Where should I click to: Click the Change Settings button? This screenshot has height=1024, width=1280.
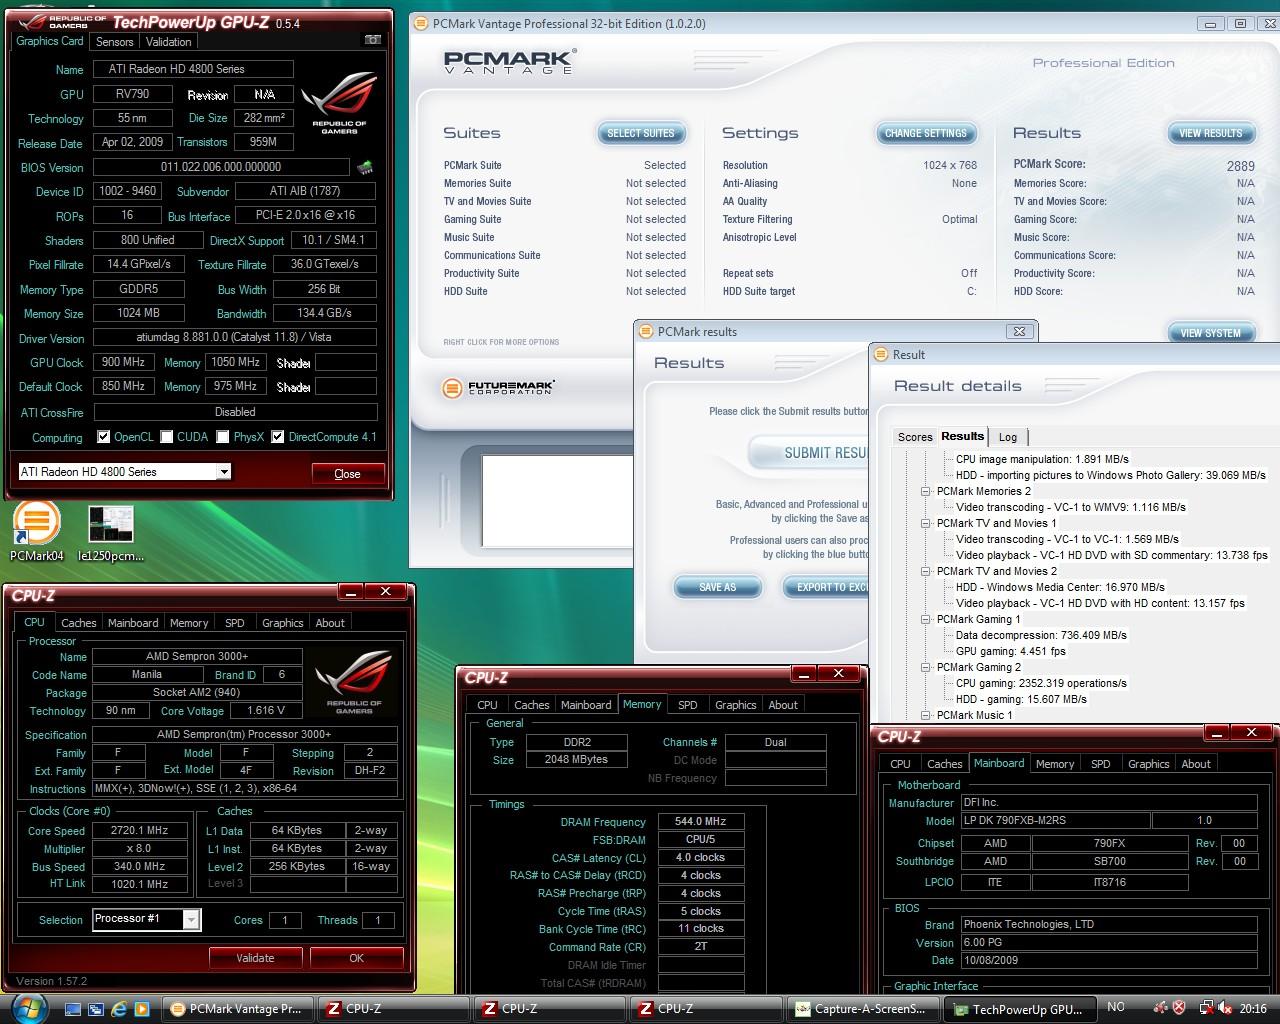coord(925,133)
